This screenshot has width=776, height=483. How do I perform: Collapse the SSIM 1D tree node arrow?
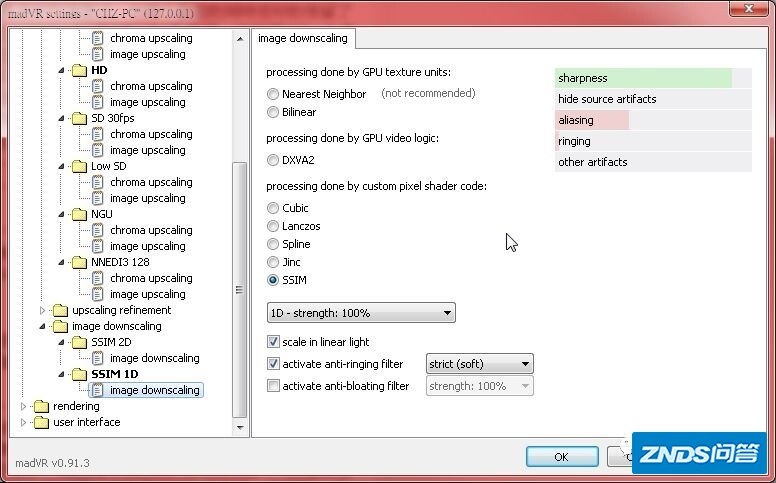pos(61,374)
